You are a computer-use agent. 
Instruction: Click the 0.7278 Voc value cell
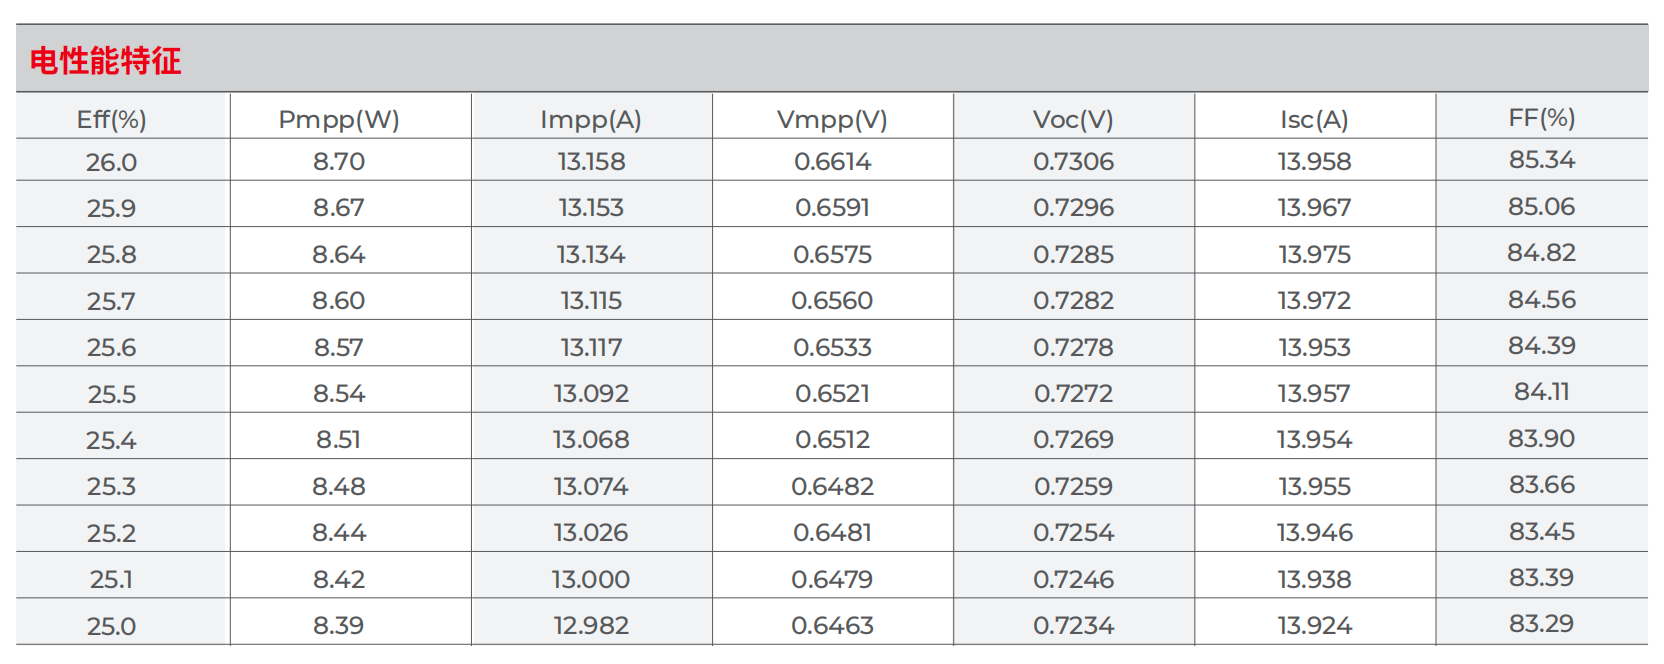(1073, 348)
